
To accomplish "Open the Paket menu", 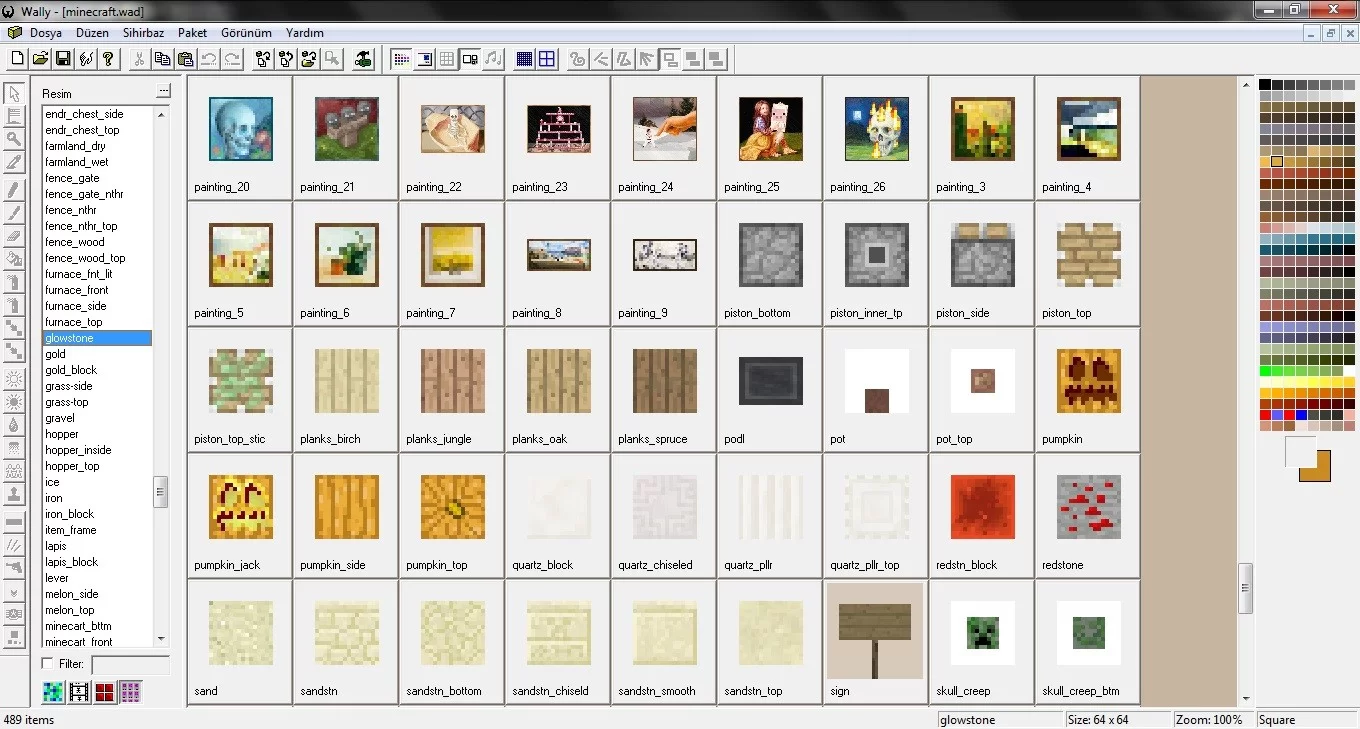I will tap(192, 33).
